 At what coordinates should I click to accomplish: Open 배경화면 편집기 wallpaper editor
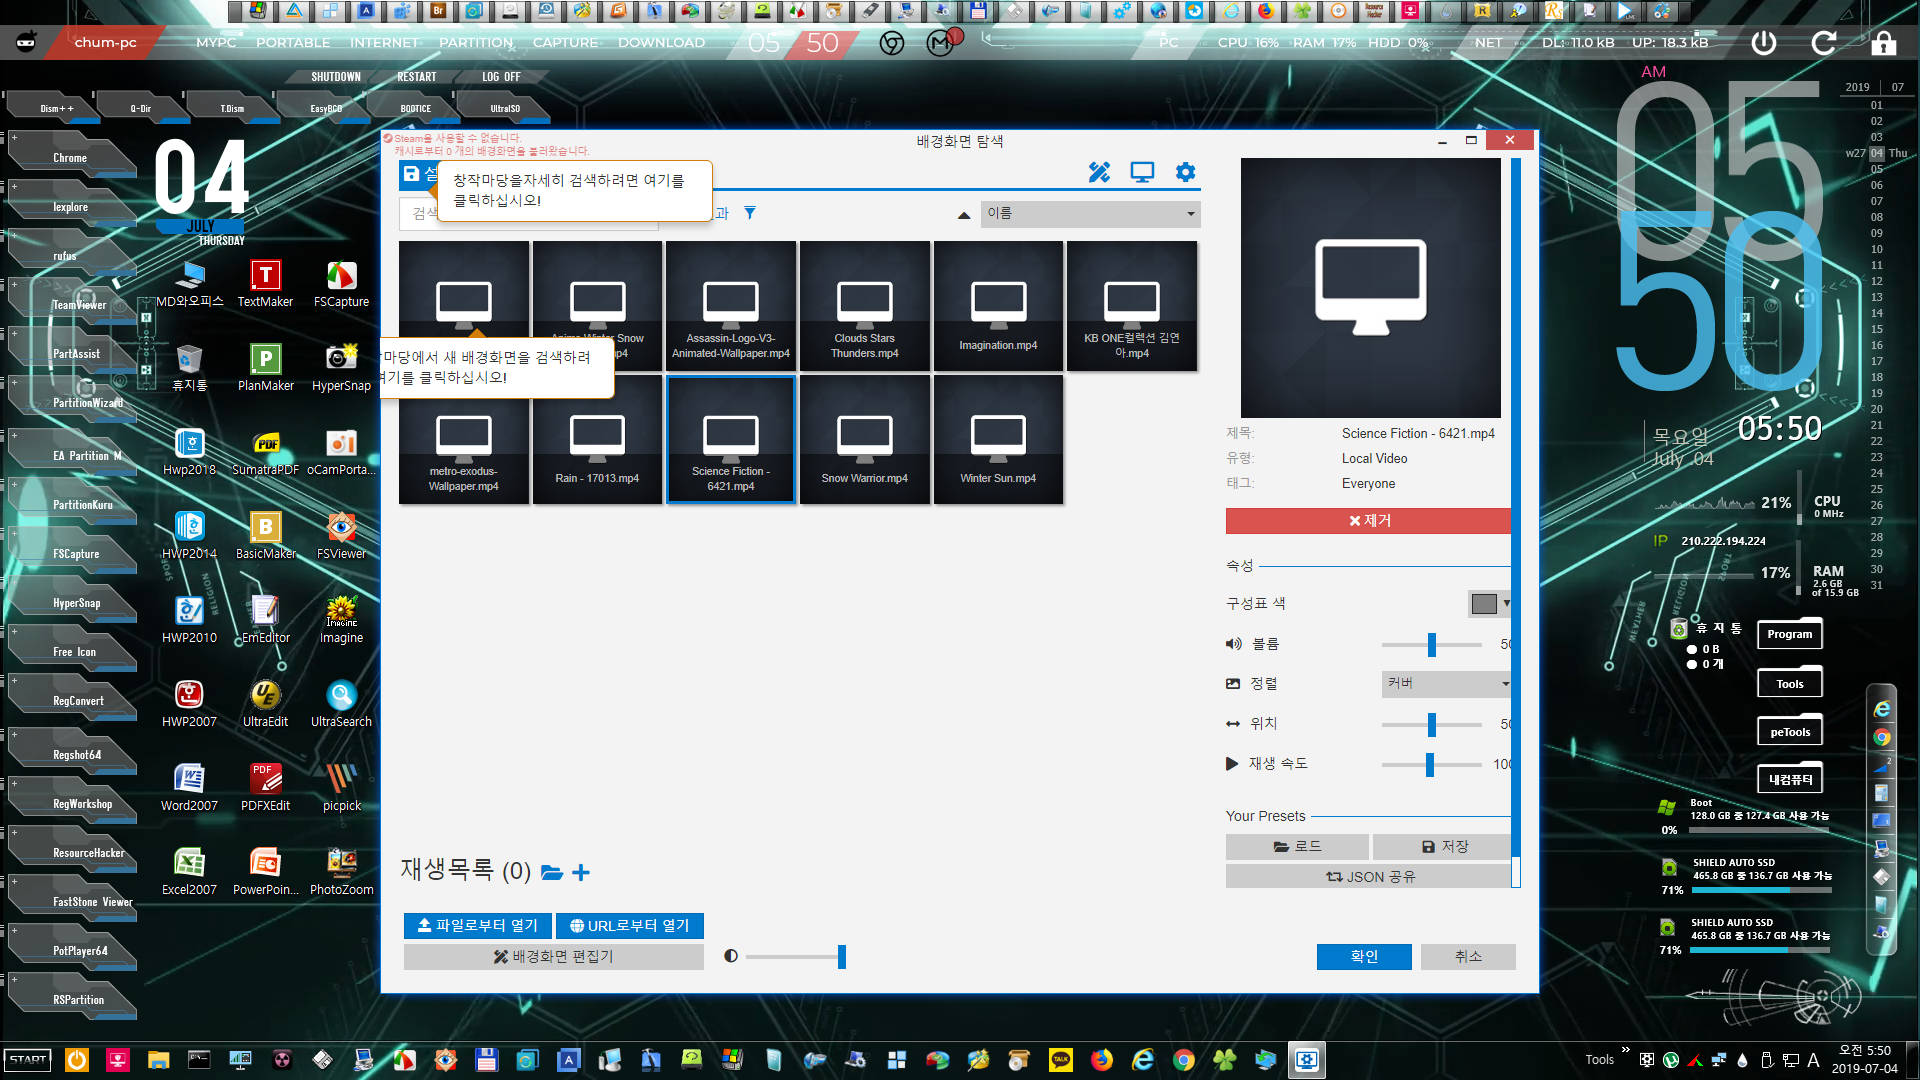coord(554,957)
